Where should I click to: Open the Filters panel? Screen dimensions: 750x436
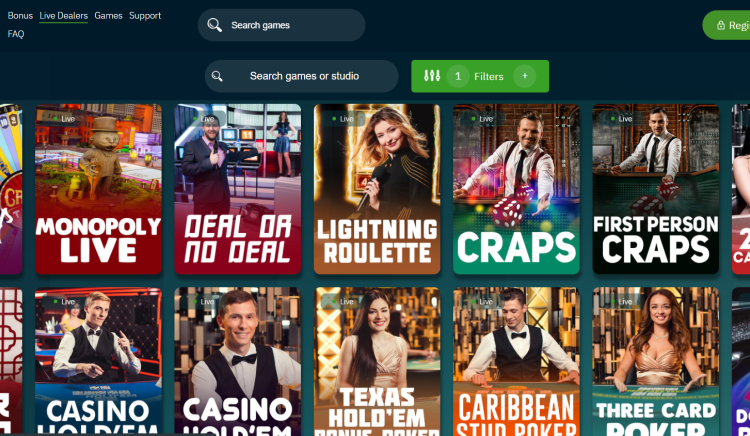tap(480, 76)
